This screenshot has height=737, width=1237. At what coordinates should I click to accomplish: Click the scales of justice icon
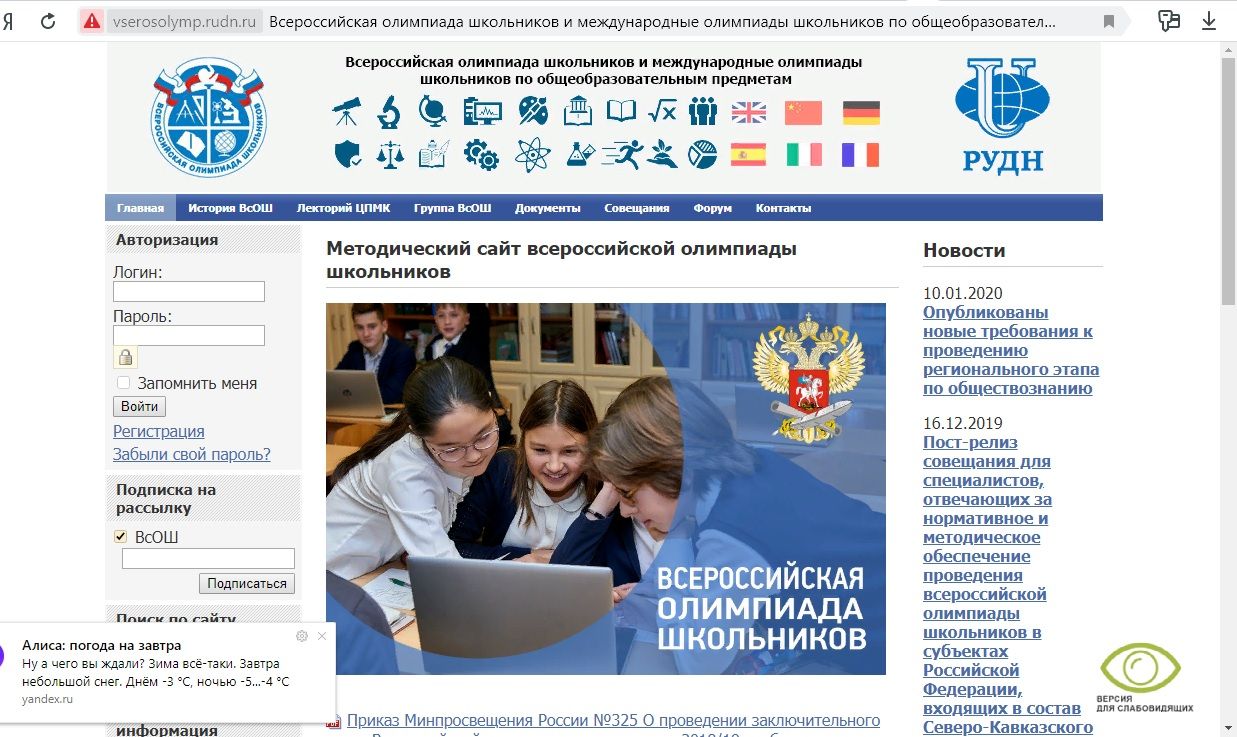[389, 155]
